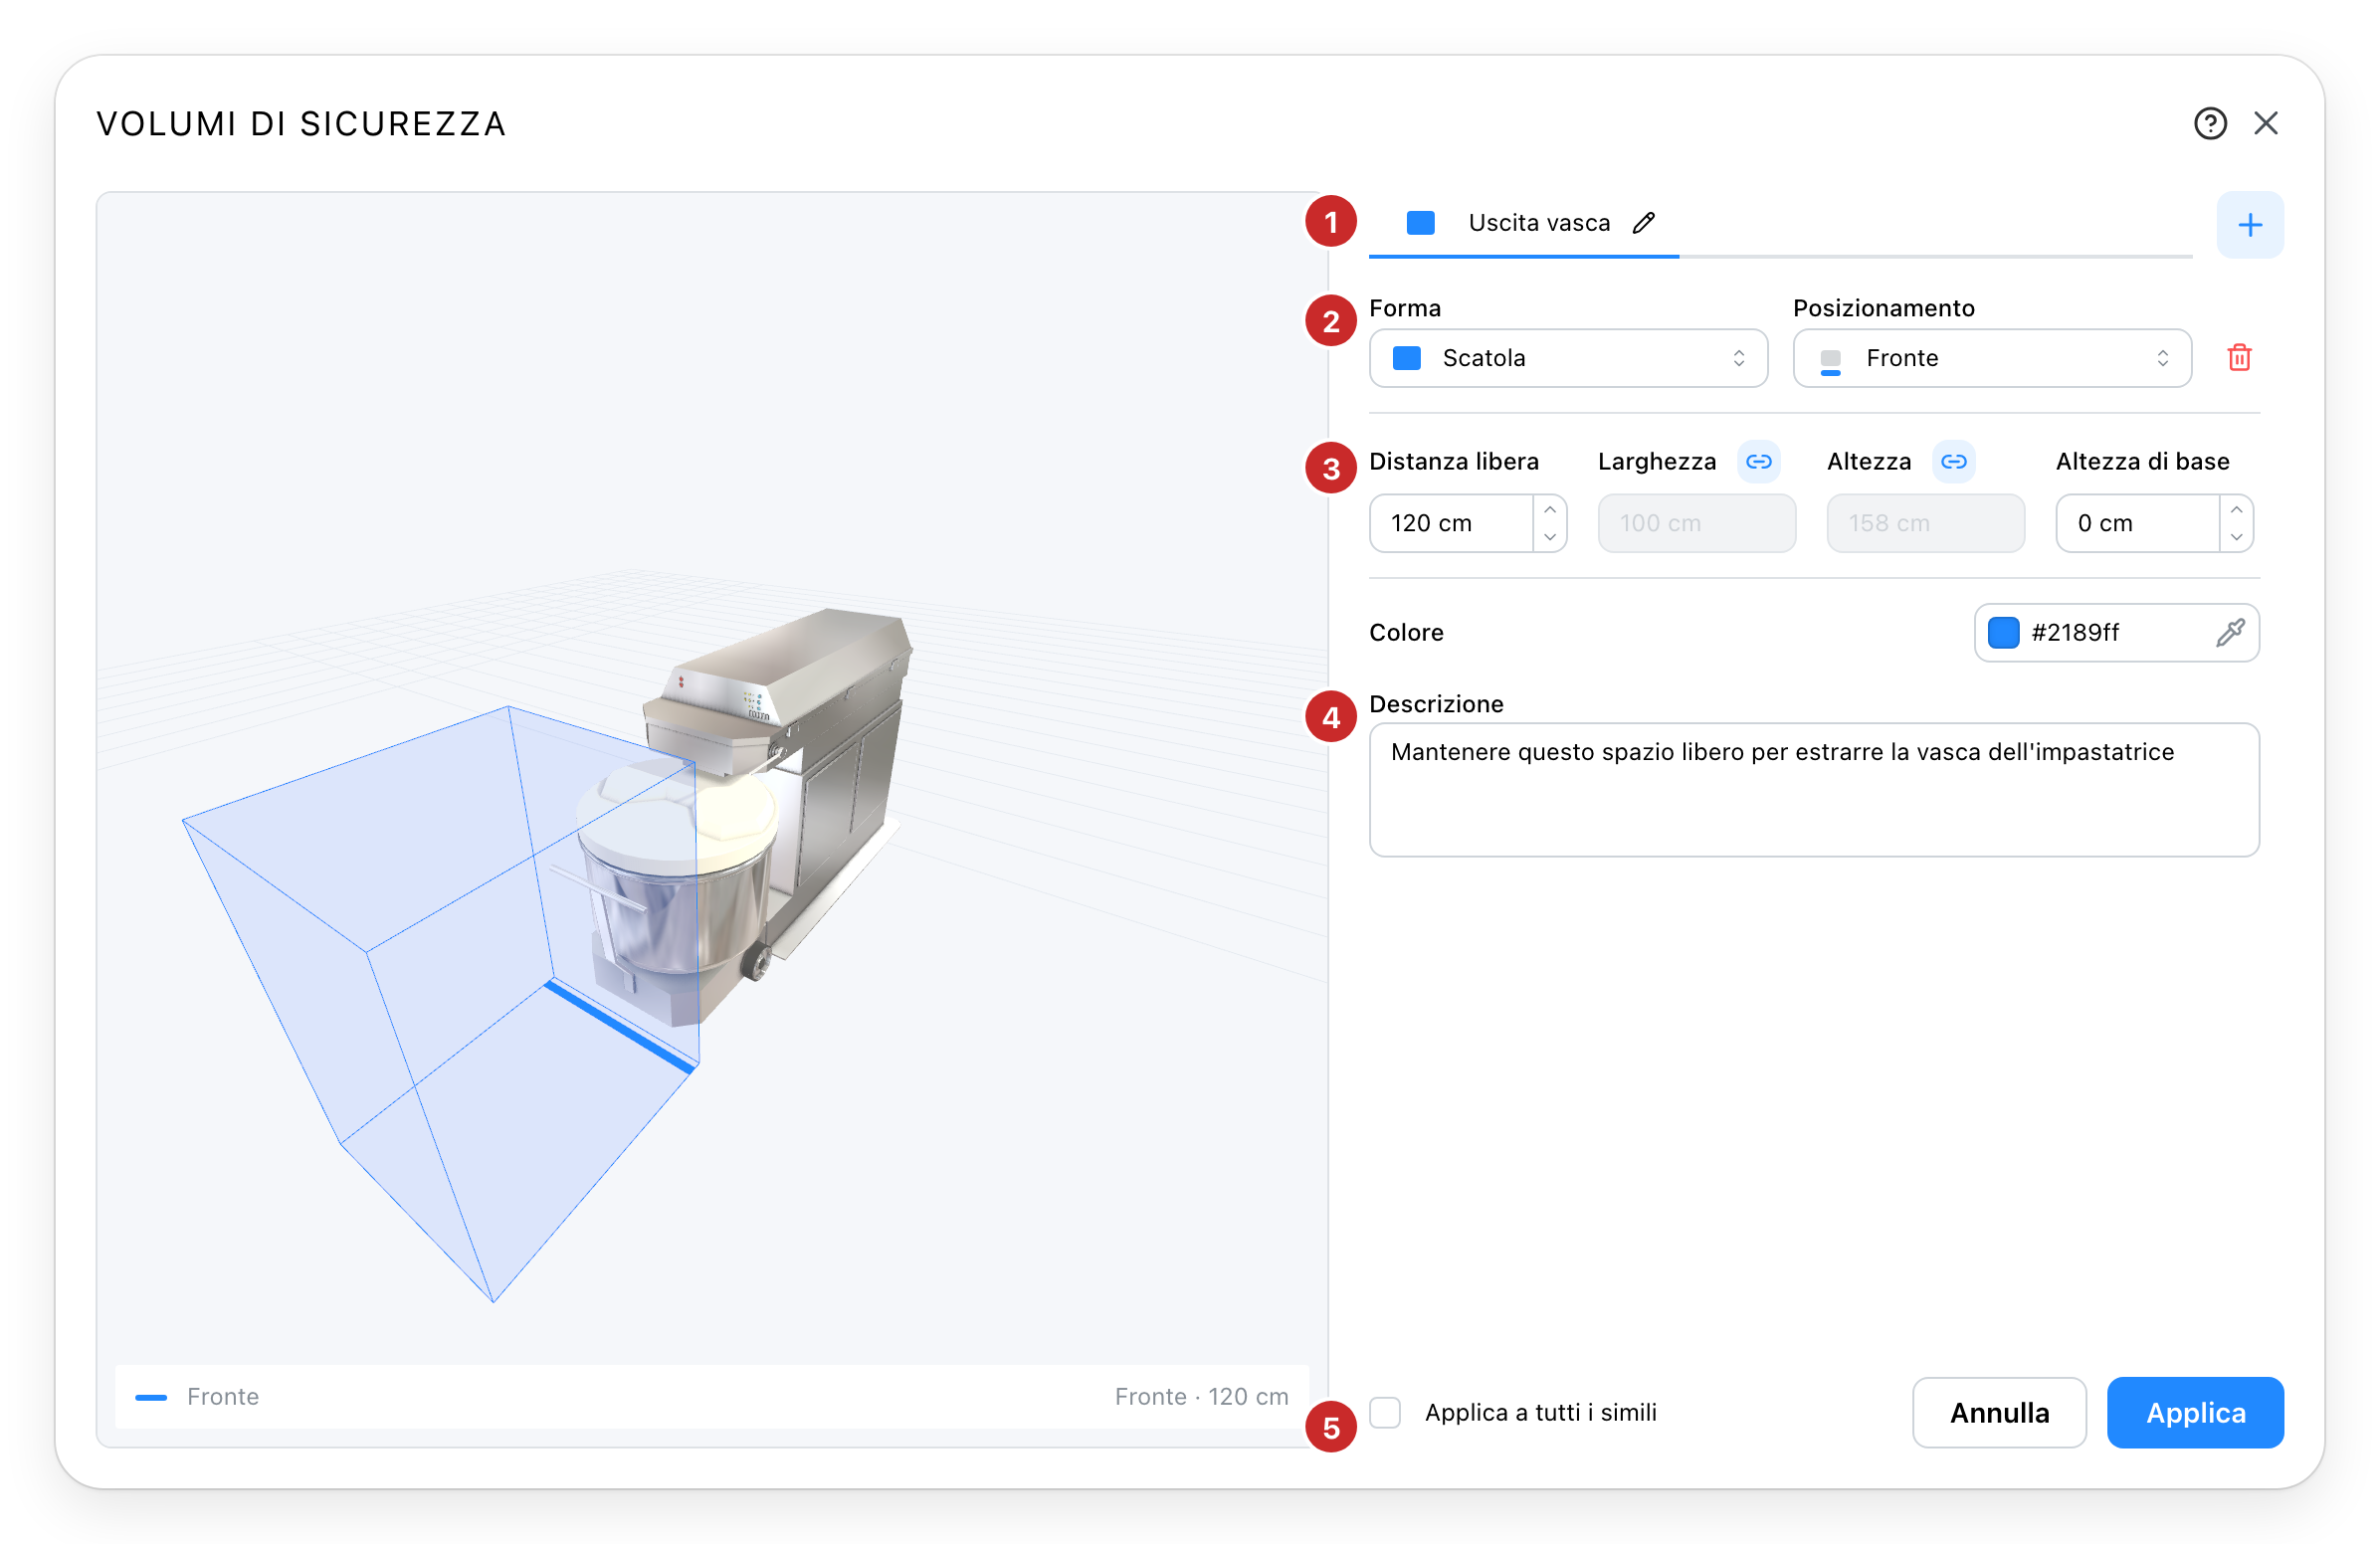Click the blue swatch beside Uscita vasca tab
This screenshot has height=1544, width=2380.
click(x=1421, y=222)
